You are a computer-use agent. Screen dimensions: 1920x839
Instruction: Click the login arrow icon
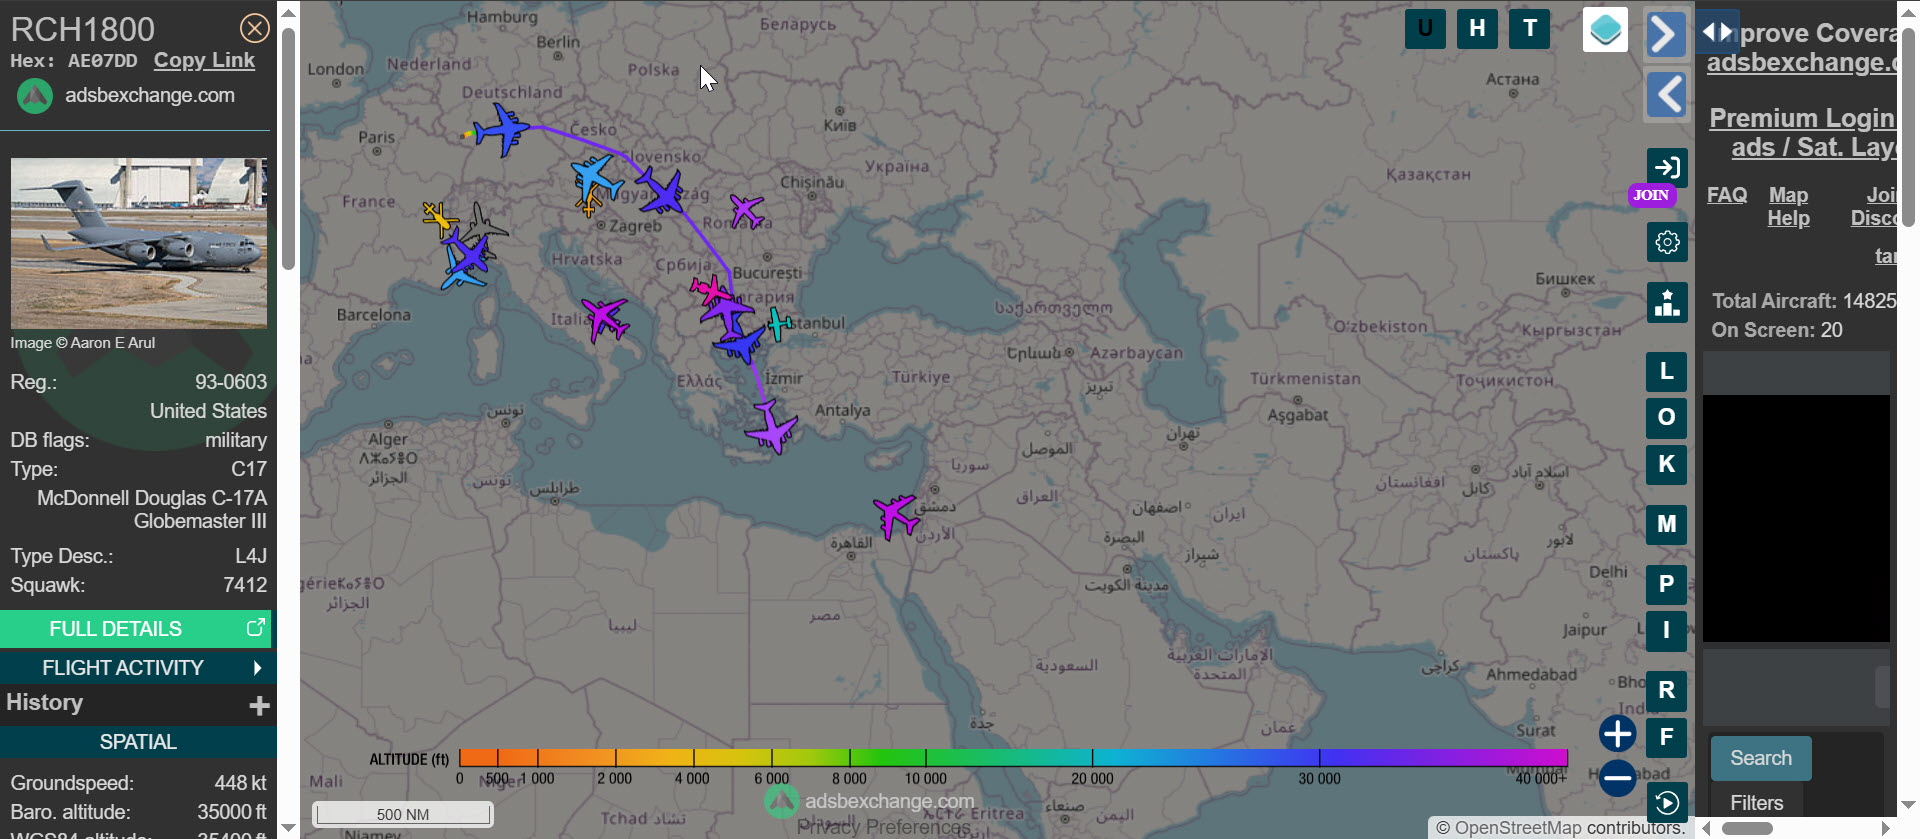coord(1667,167)
